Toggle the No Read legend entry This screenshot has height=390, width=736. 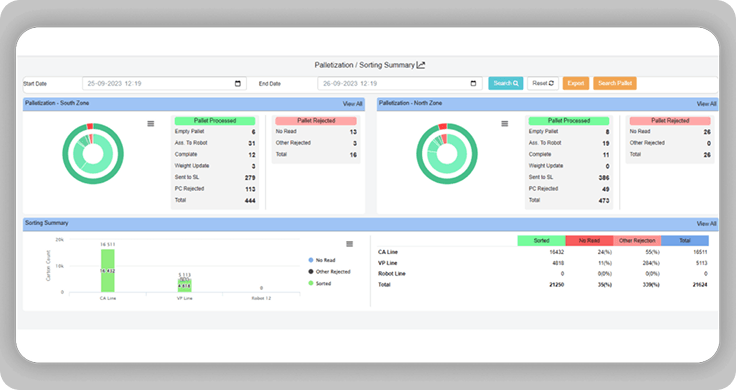click(x=322, y=260)
